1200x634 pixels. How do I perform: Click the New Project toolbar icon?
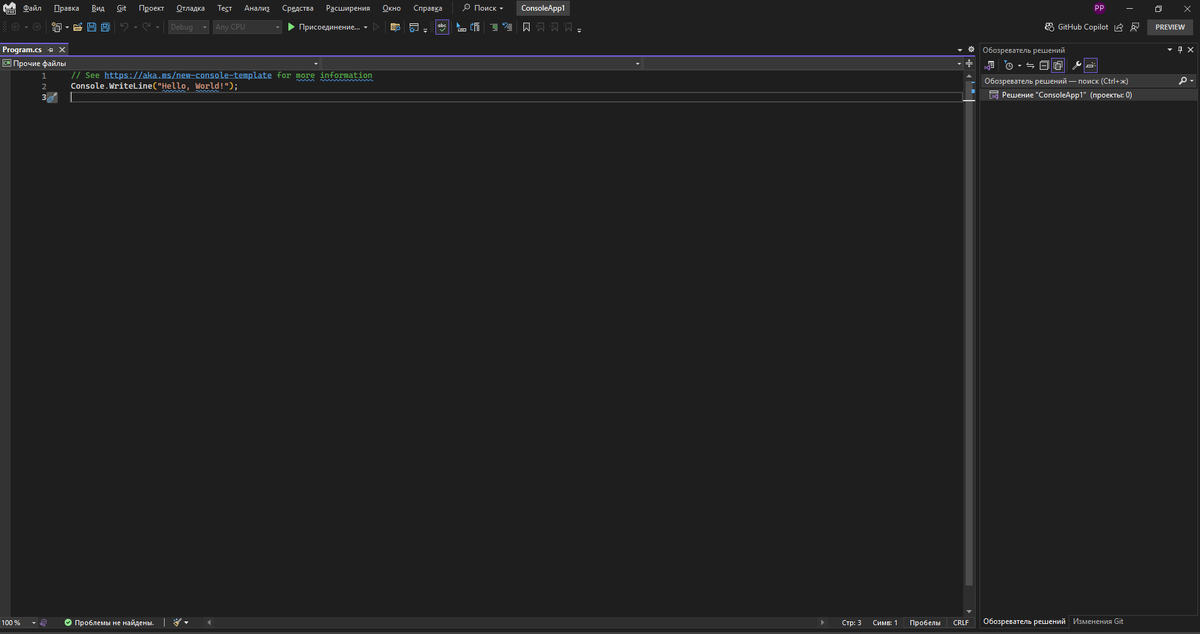click(x=56, y=27)
